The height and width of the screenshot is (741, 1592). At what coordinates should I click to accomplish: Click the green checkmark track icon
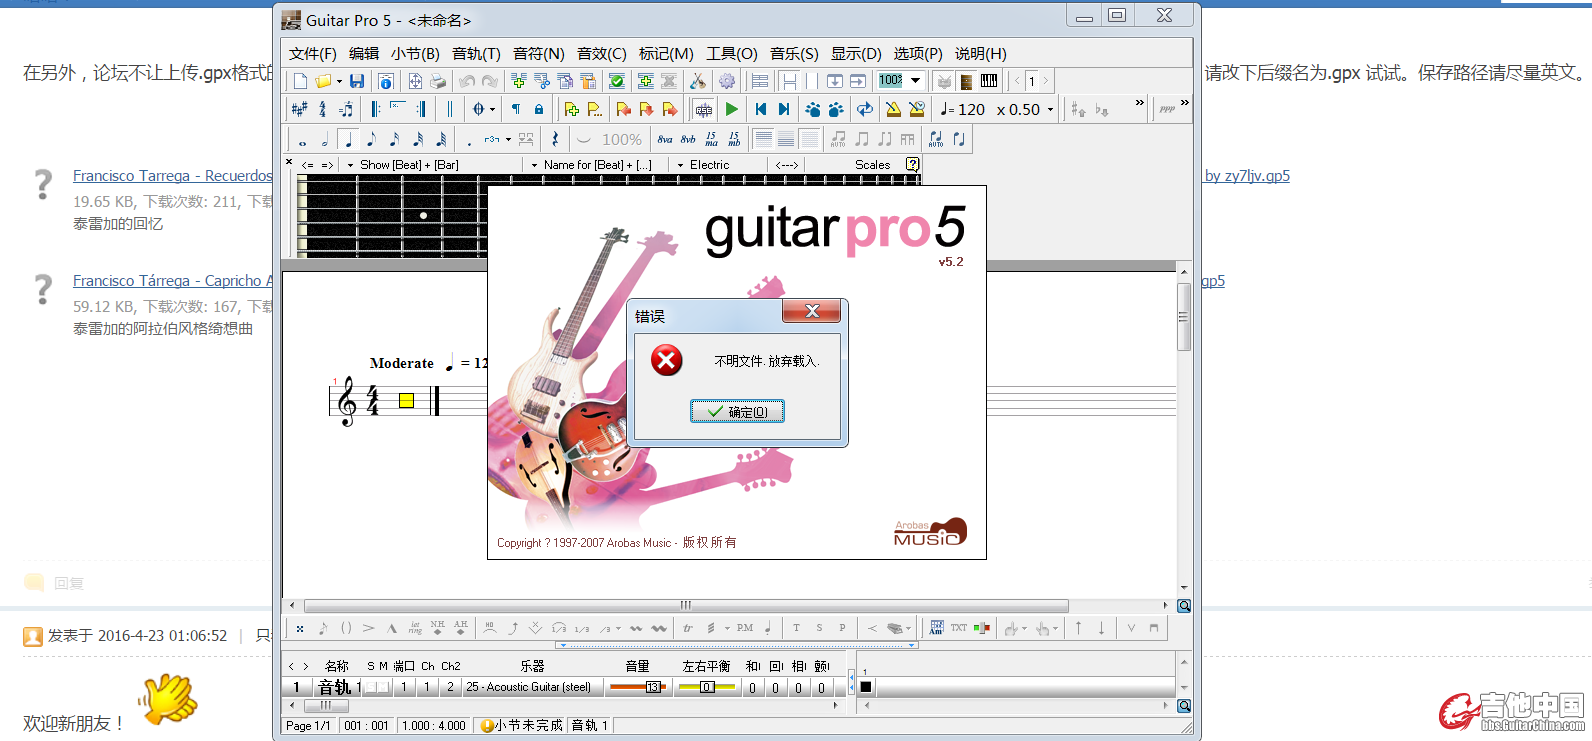coord(617,81)
